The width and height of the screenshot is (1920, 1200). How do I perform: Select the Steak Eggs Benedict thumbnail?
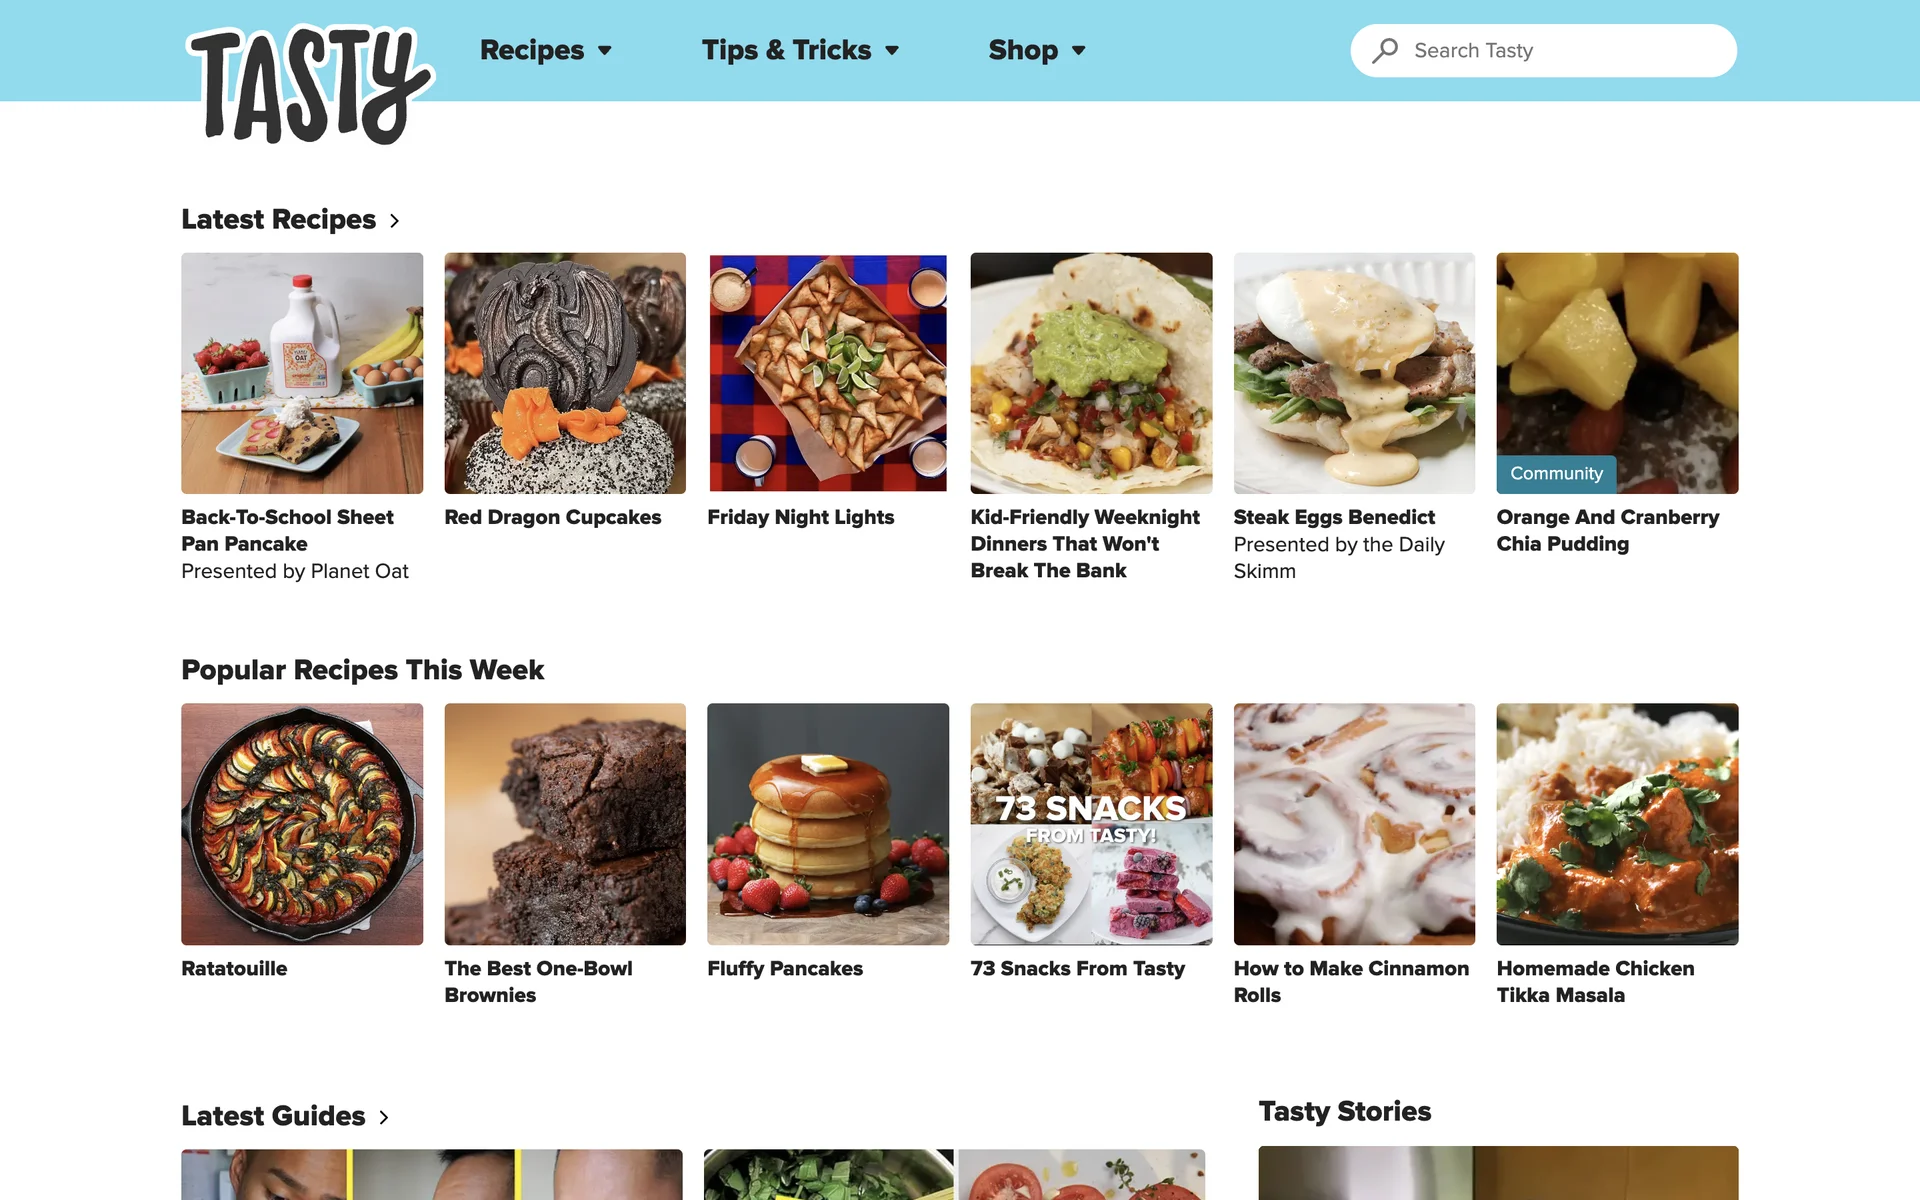[x=1354, y=373]
